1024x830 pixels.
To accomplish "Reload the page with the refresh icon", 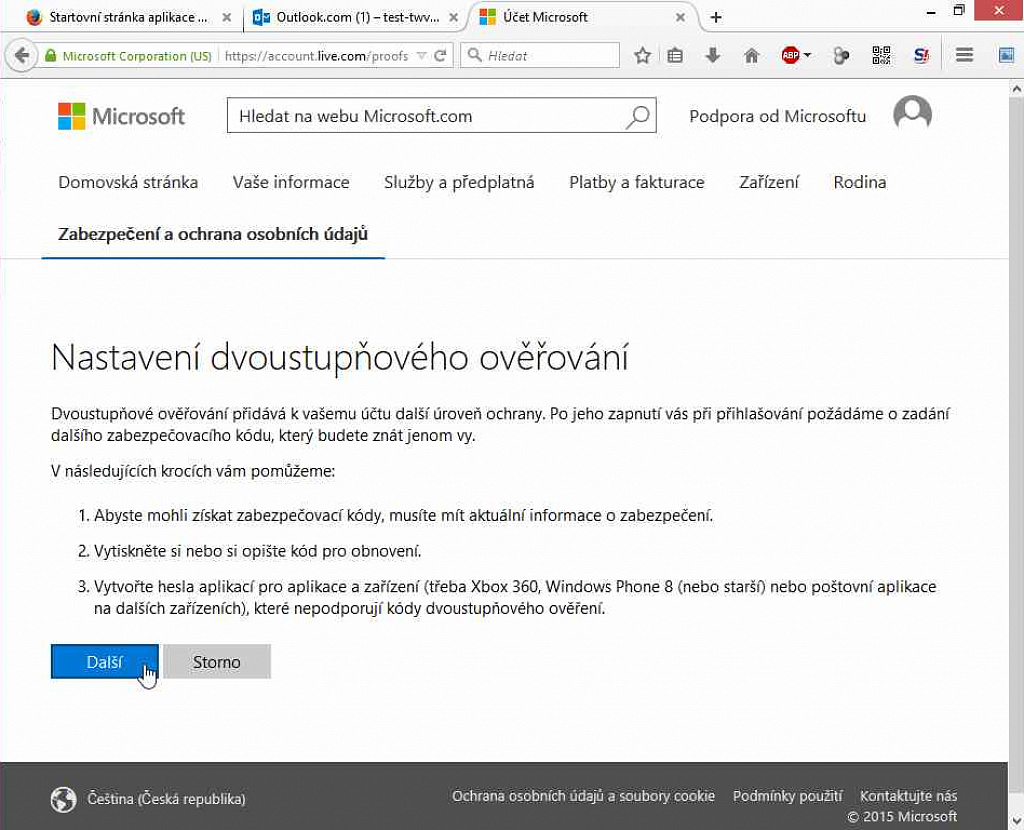I will point(441,56).
